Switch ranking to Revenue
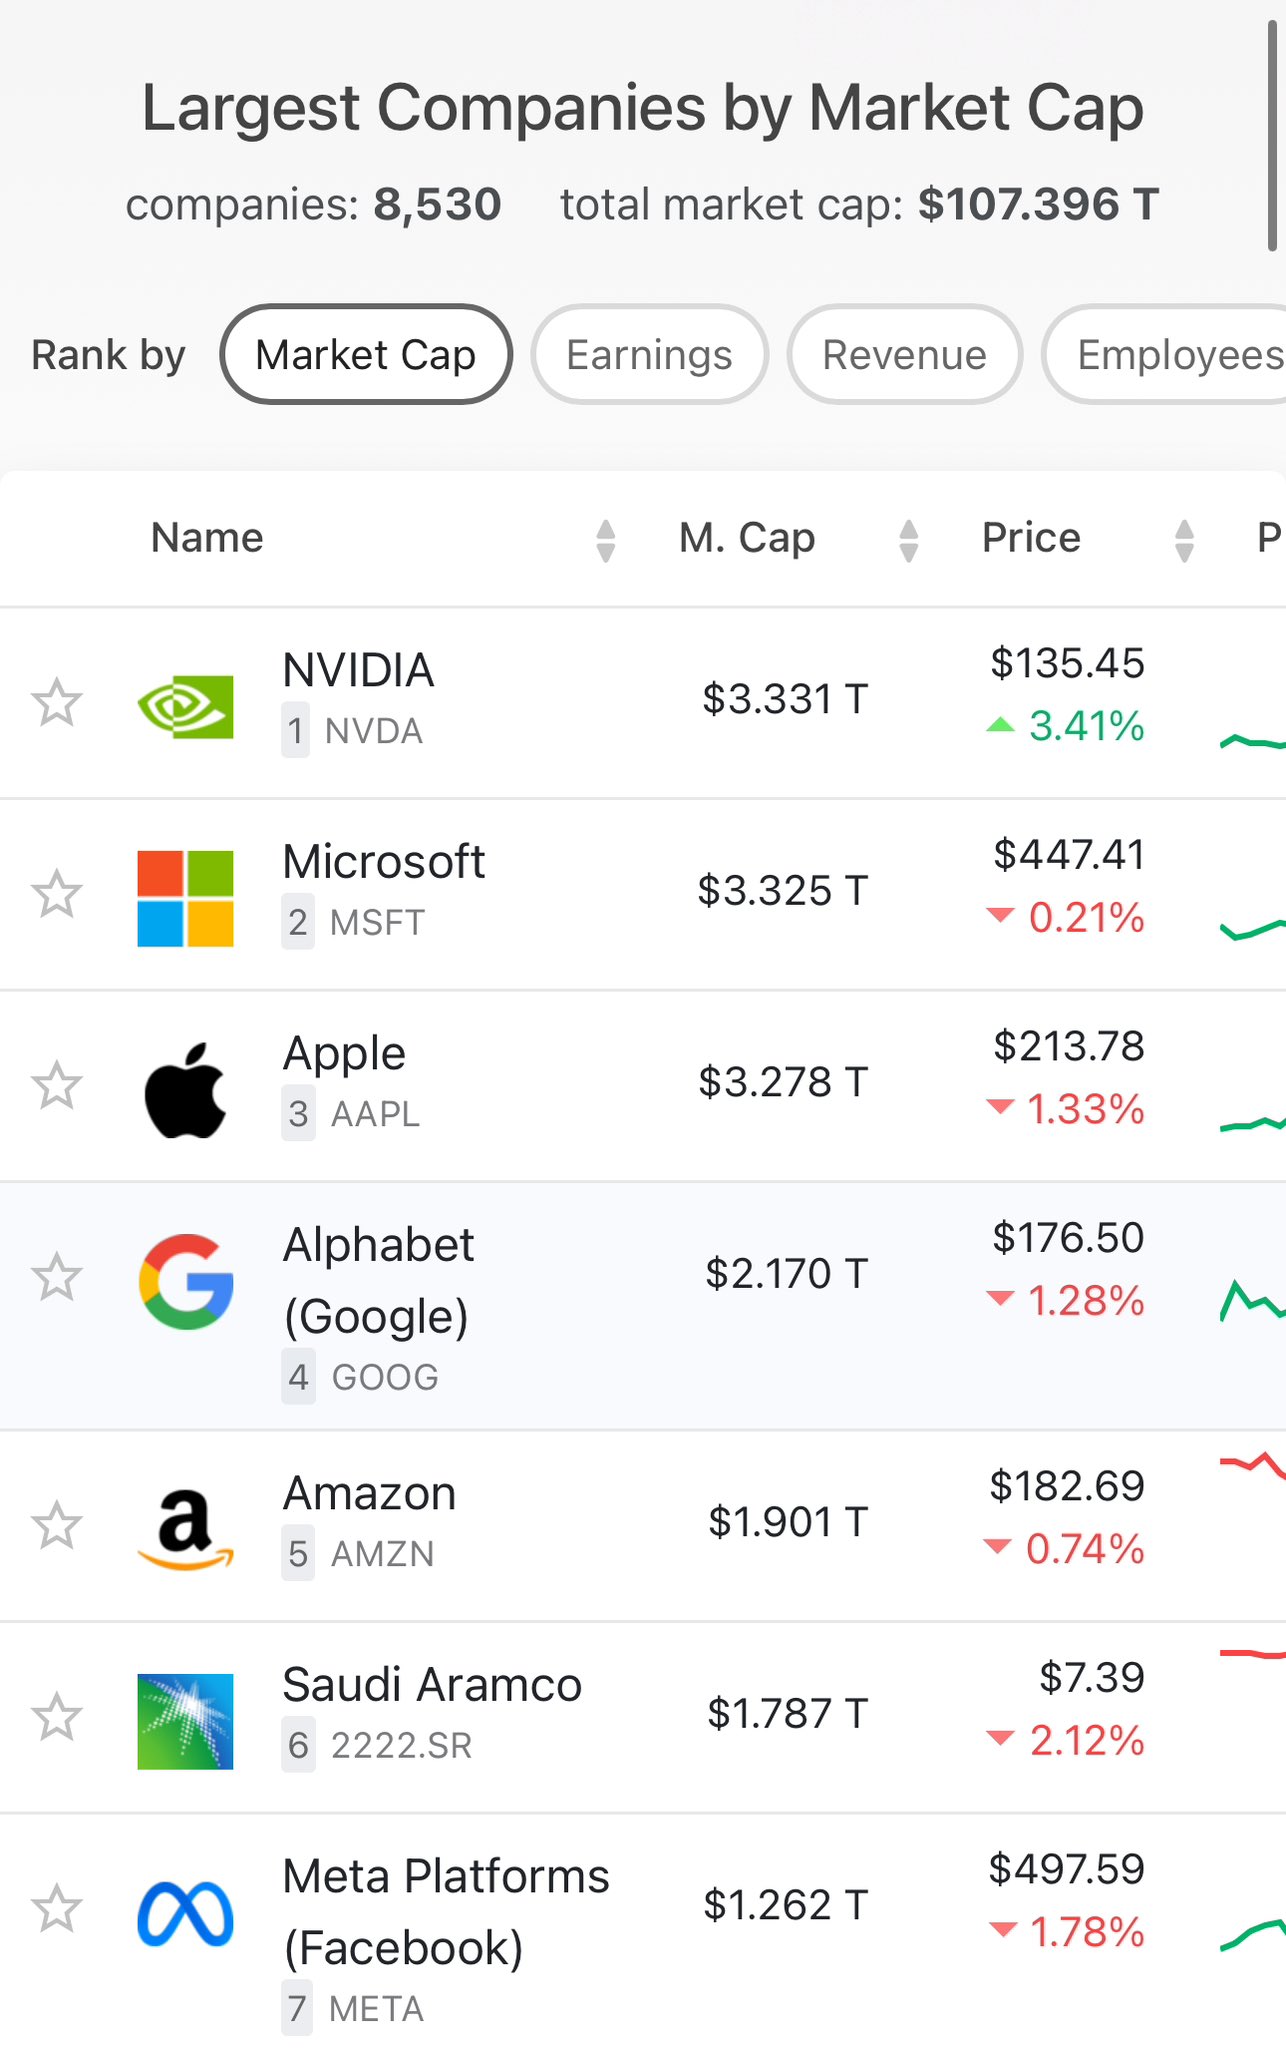 pos(905,354)
